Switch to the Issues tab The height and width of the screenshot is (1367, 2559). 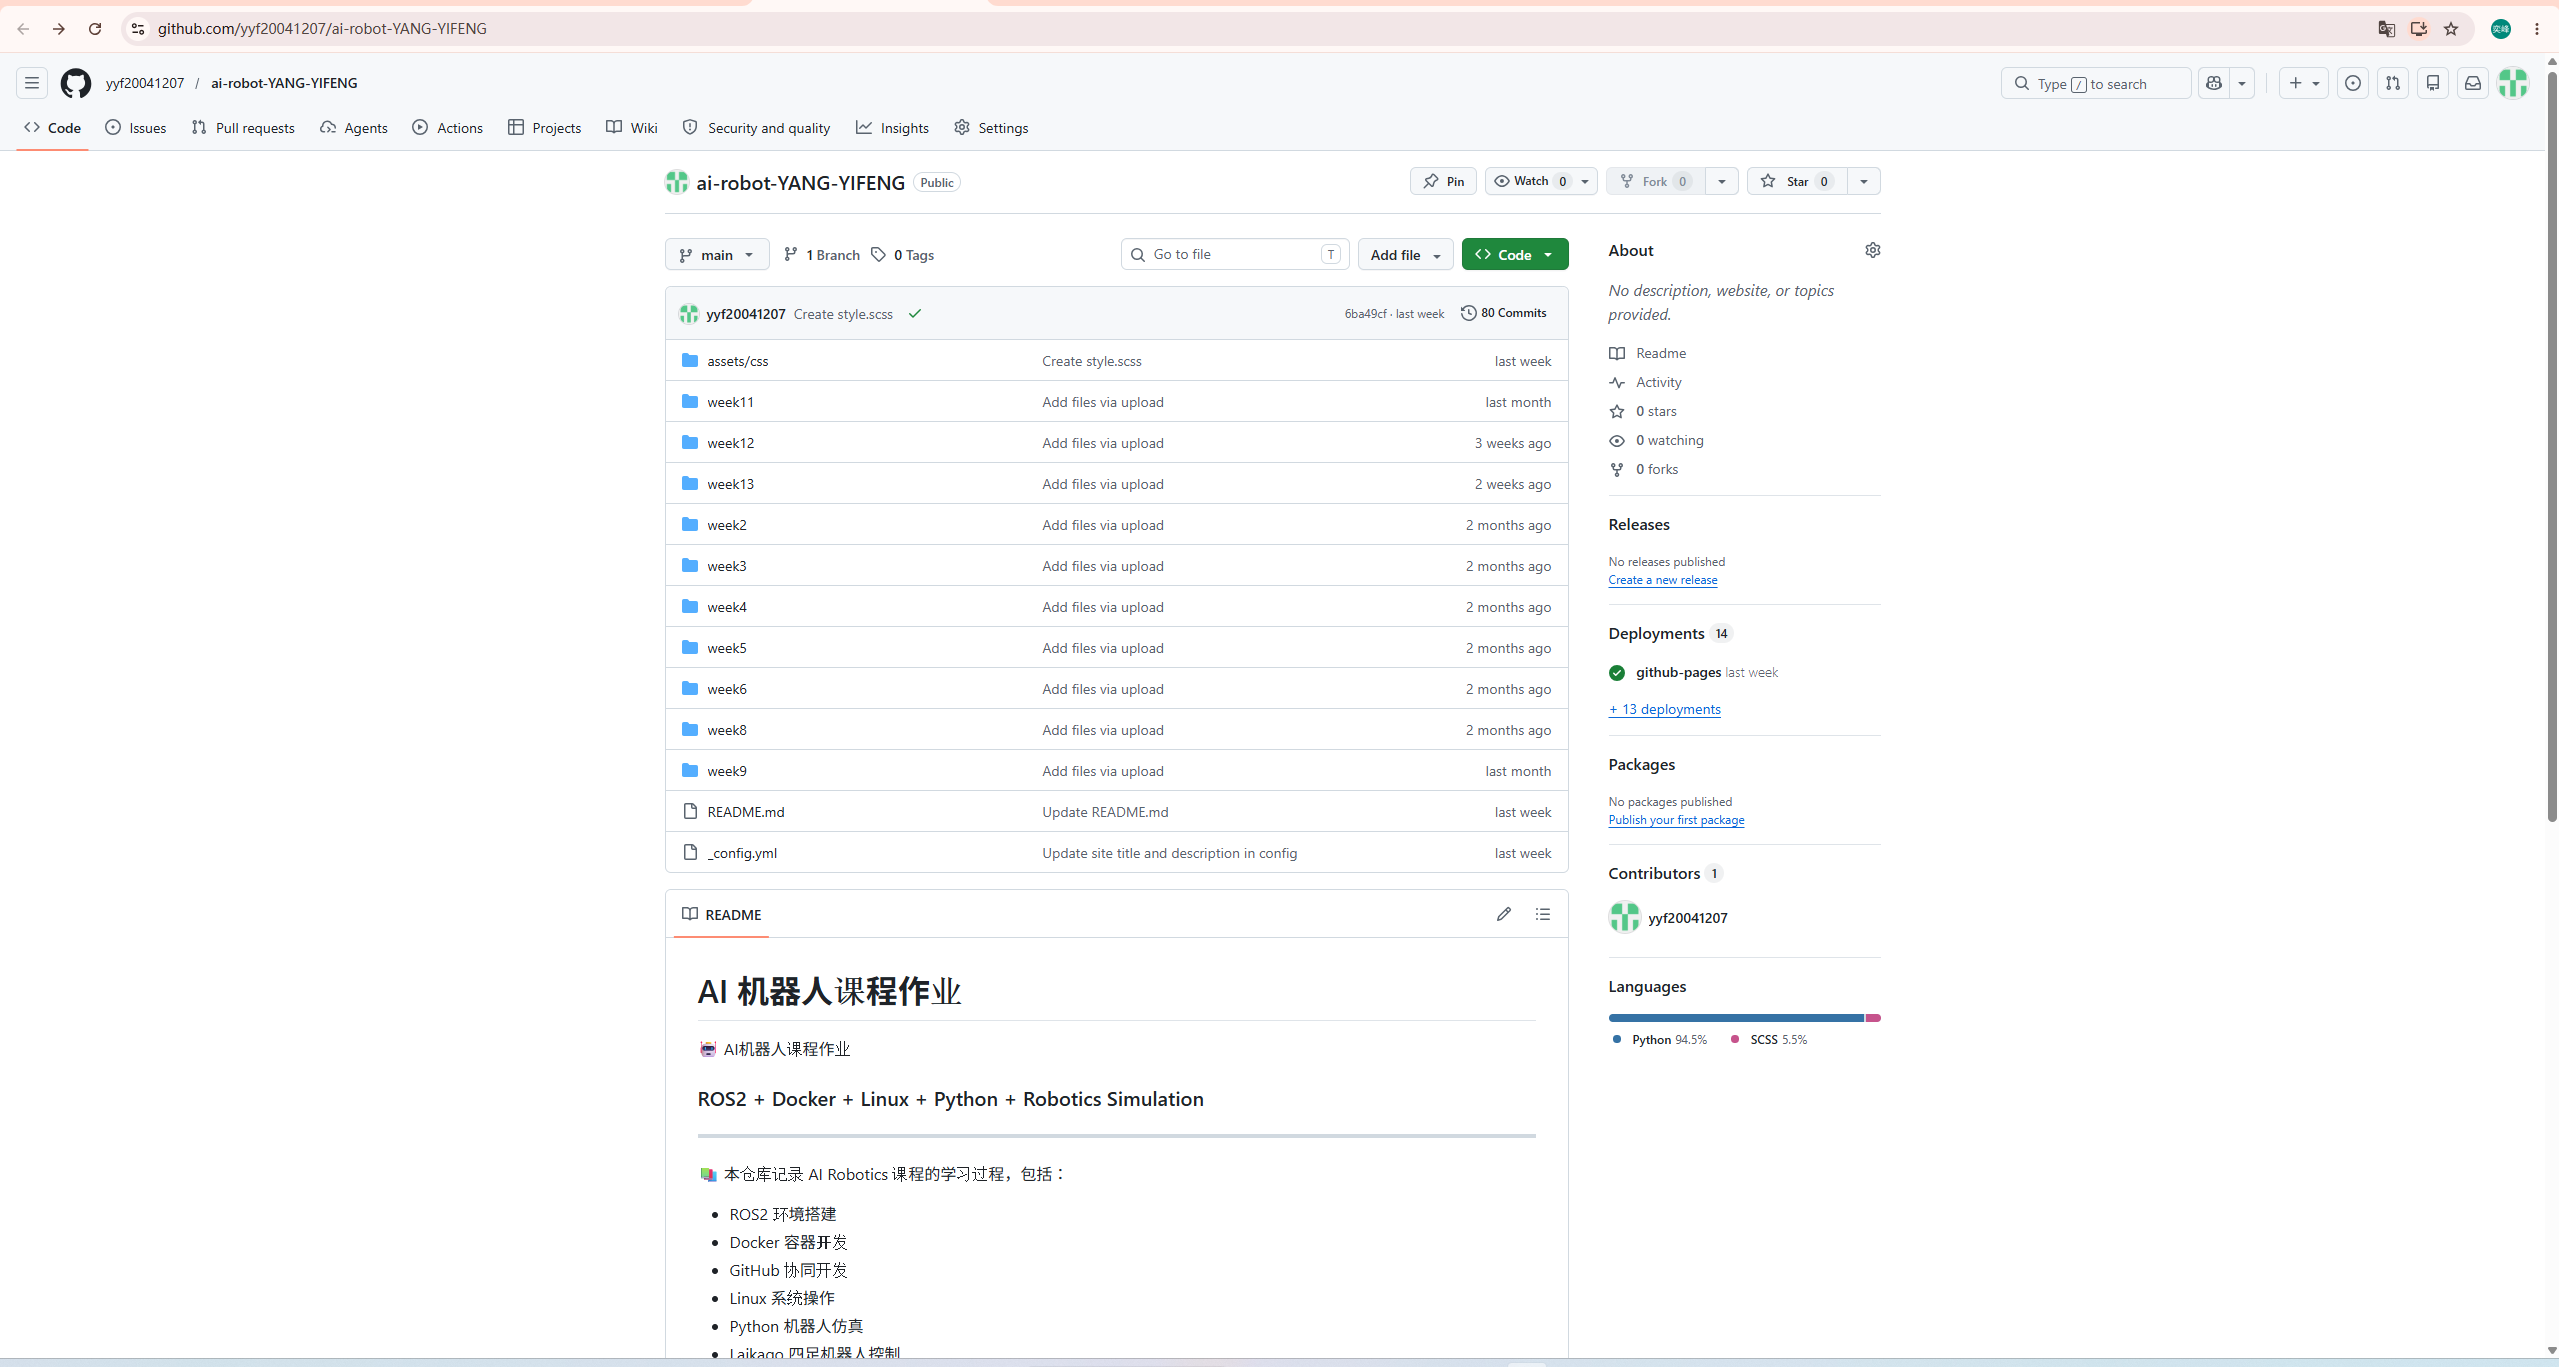coord(136,128)
